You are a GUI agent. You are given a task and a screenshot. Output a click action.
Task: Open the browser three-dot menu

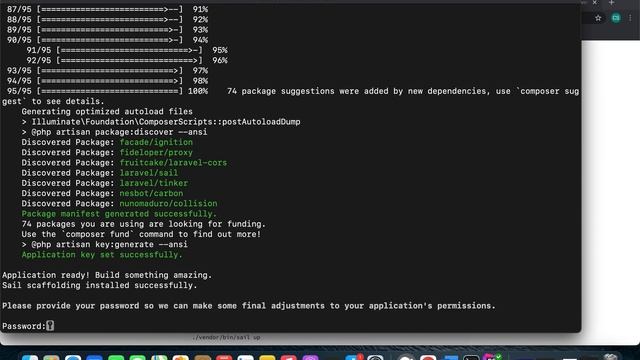[631, 18]
